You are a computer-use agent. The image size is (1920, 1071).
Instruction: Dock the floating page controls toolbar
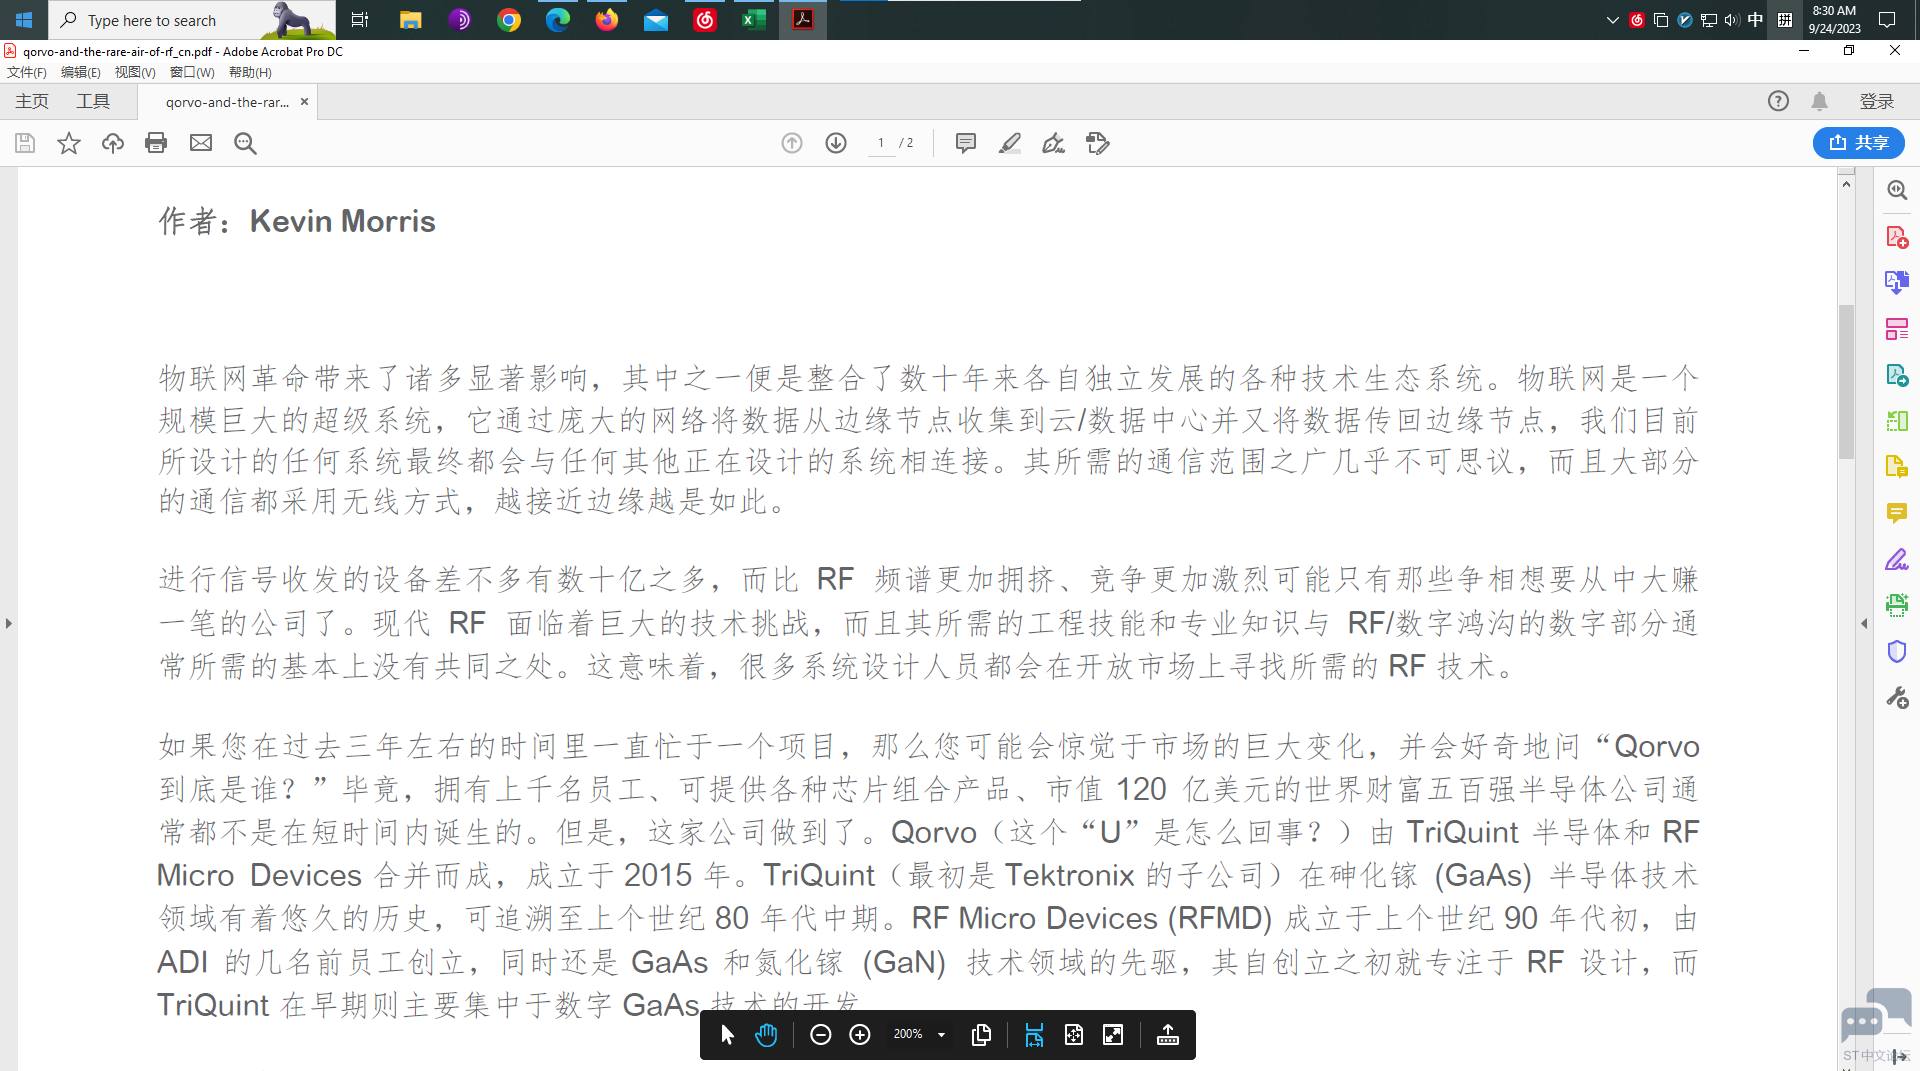[x=1167, y=1035]
